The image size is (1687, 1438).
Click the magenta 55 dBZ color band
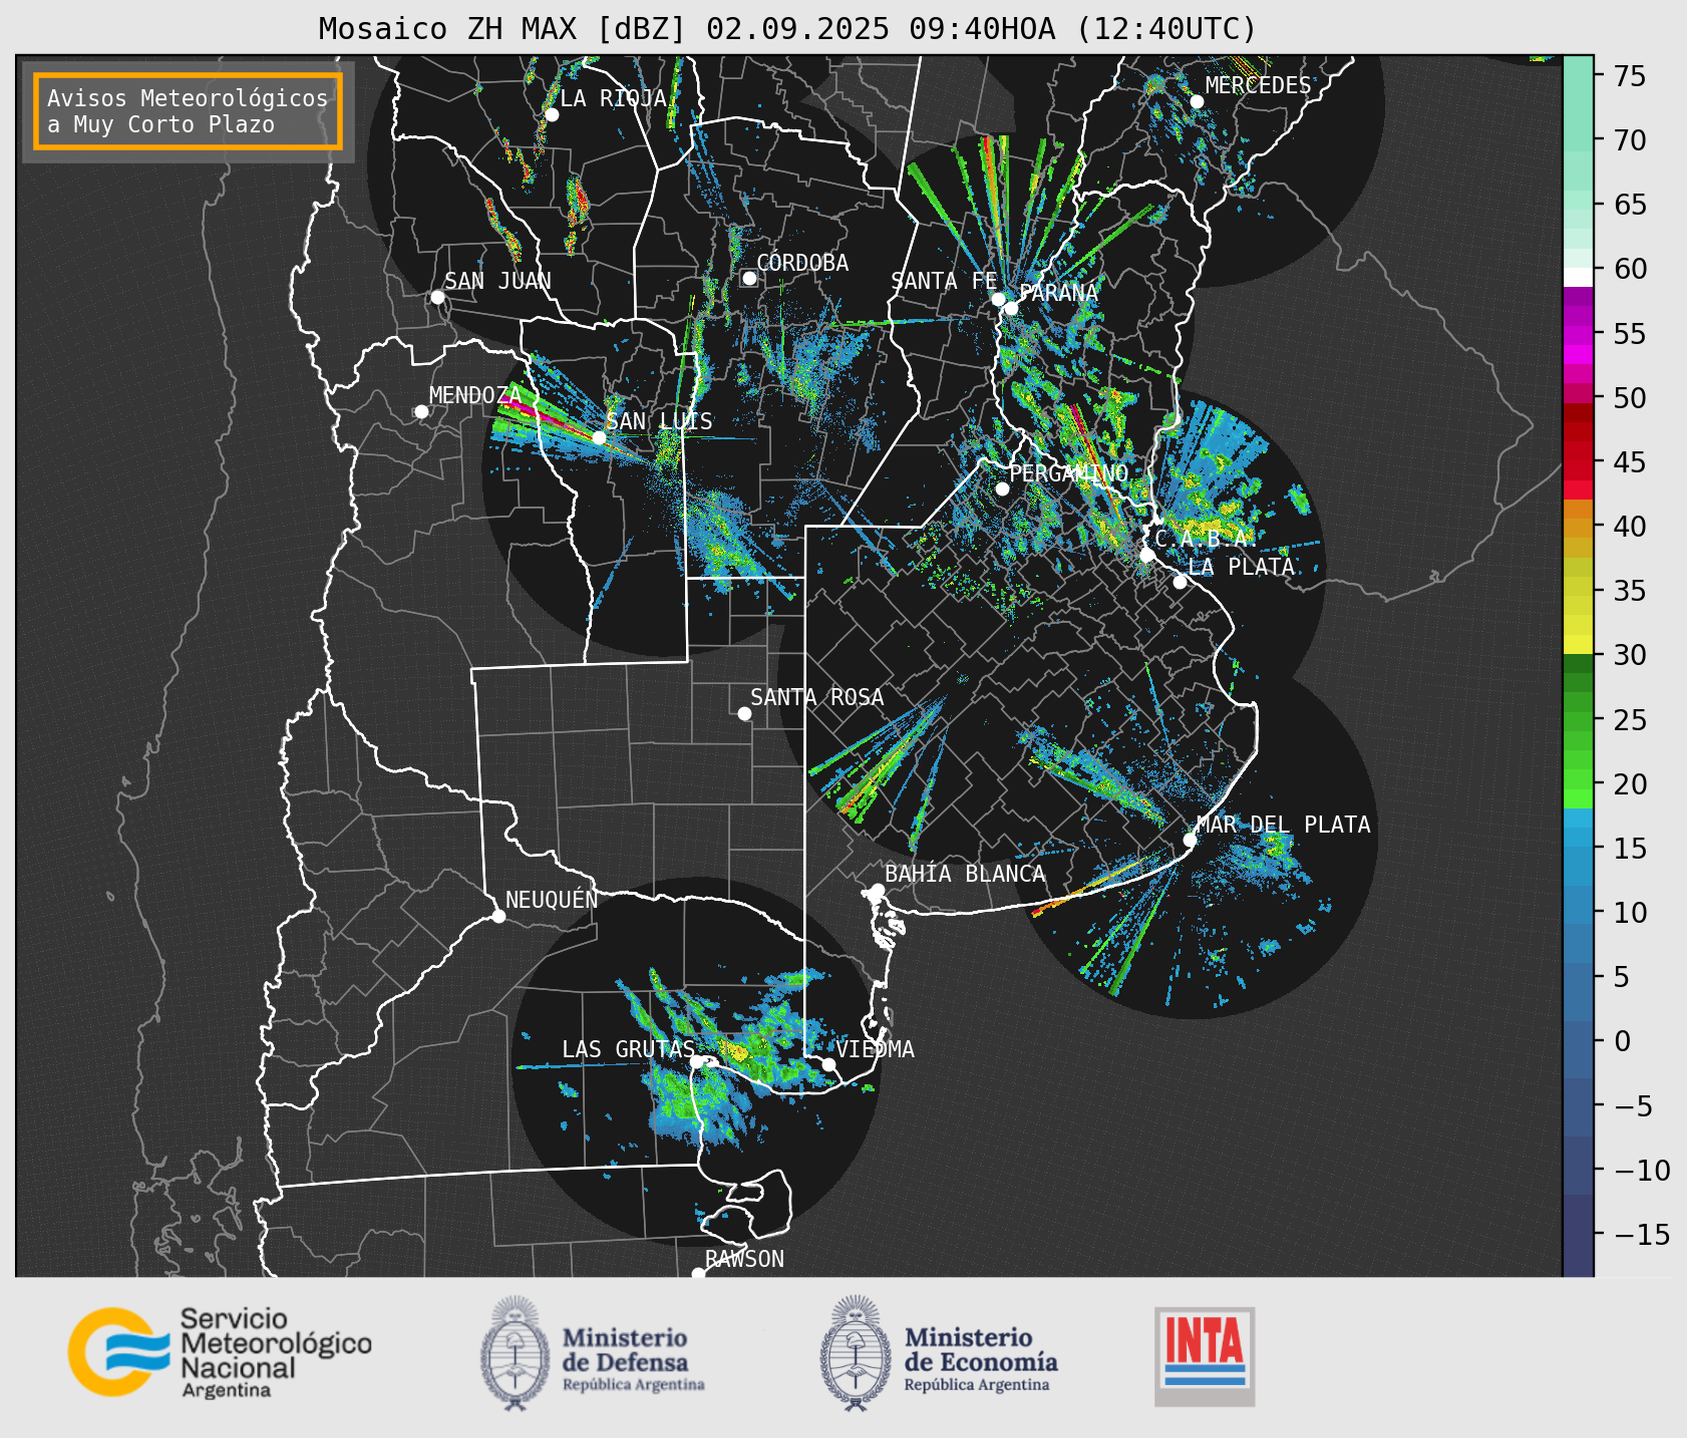1578,333
